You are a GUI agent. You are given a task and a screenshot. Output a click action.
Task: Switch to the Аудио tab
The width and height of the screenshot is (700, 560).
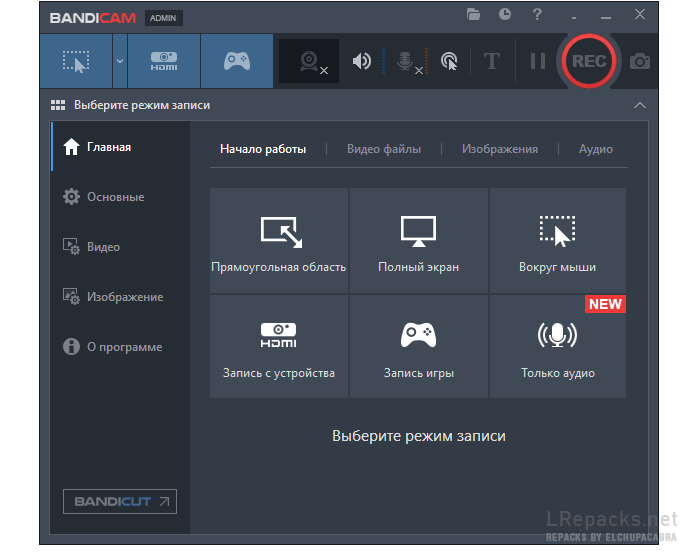pos(596,149)
